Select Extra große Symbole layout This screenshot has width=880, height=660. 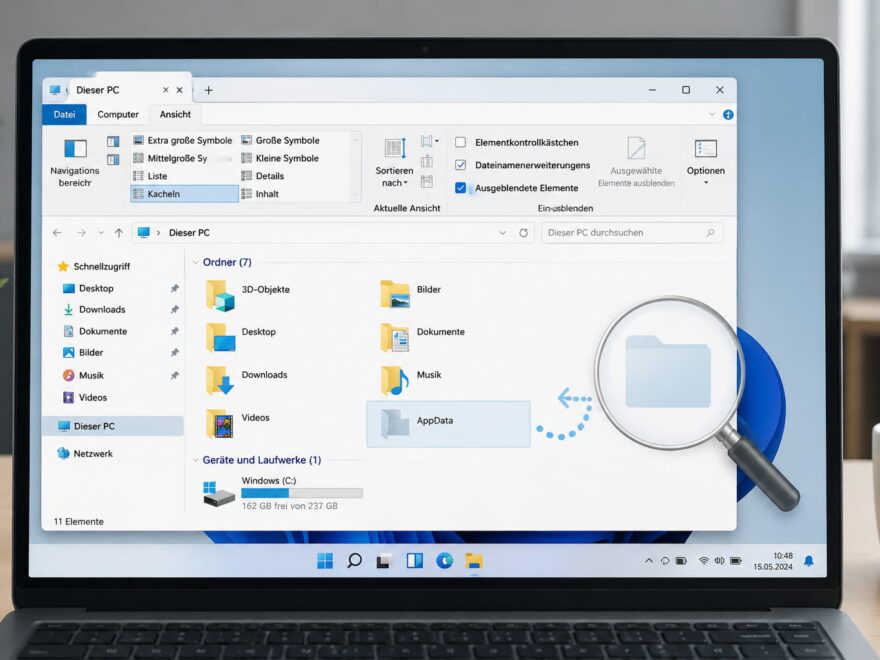(x=183, y=140)
